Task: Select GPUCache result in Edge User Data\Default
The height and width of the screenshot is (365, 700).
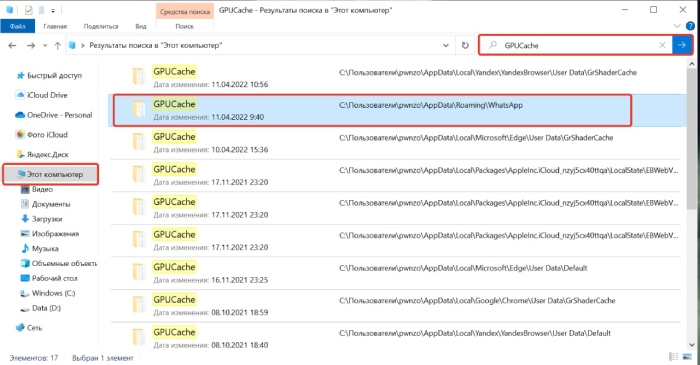Action: click(x=397, y=273)
